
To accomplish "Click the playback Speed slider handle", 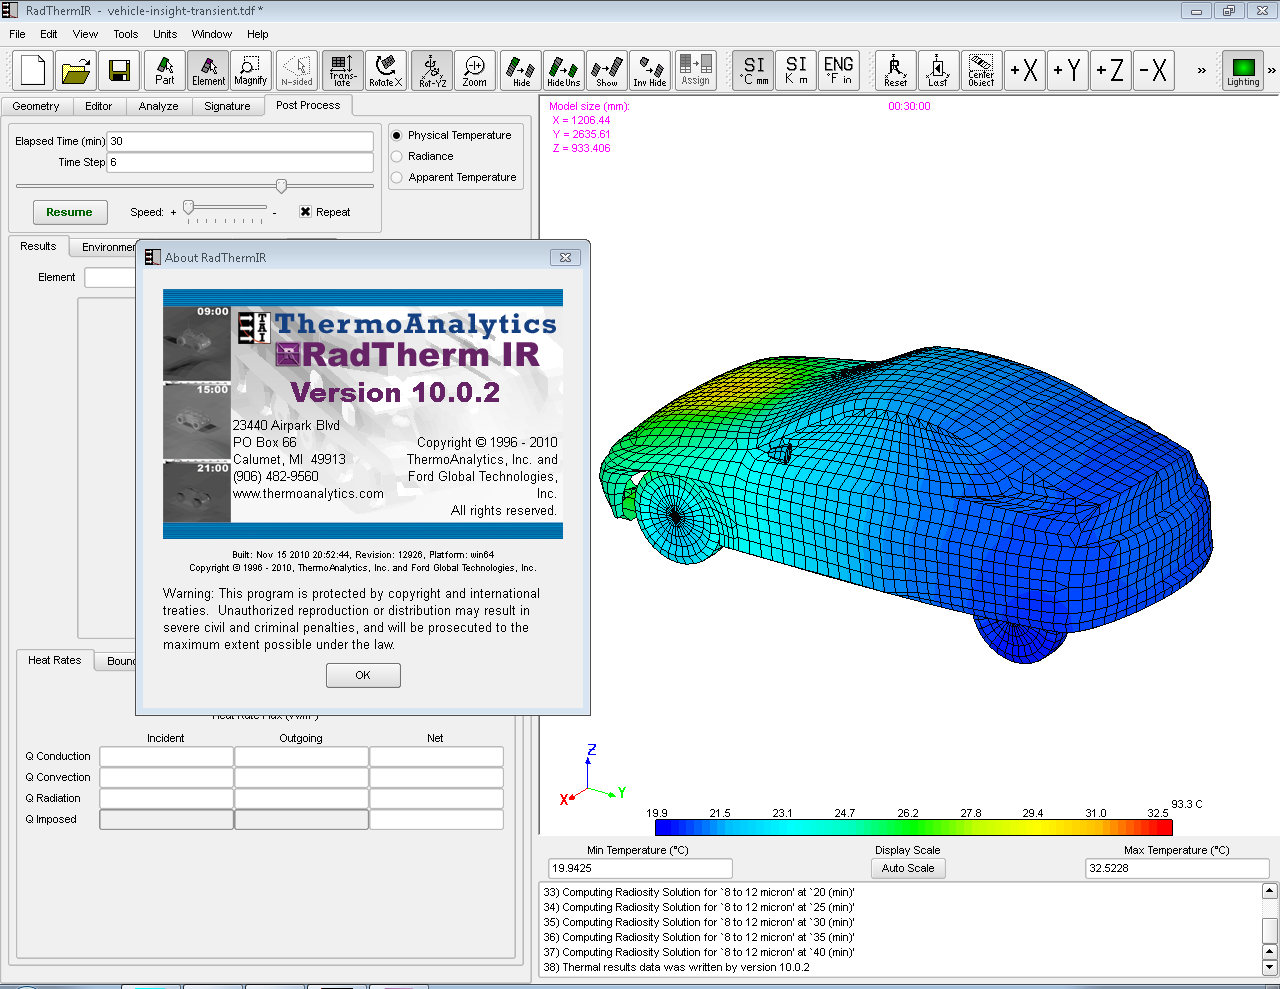I will click(x=188, y=208).
